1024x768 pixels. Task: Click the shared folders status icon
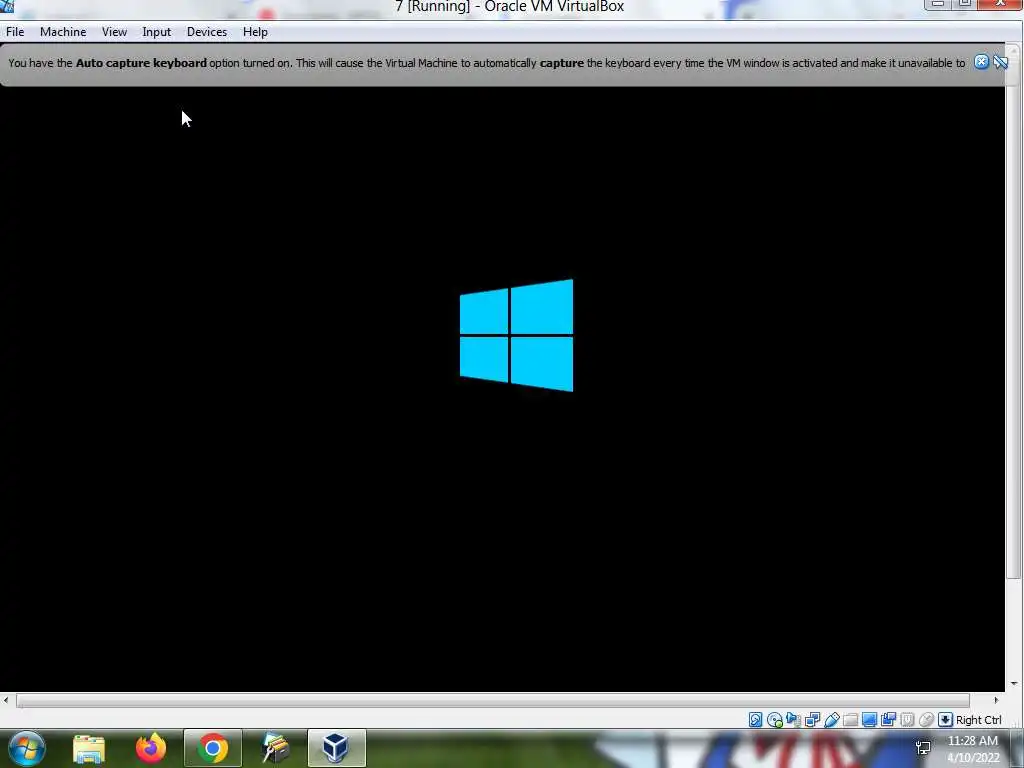pos(850,720)
